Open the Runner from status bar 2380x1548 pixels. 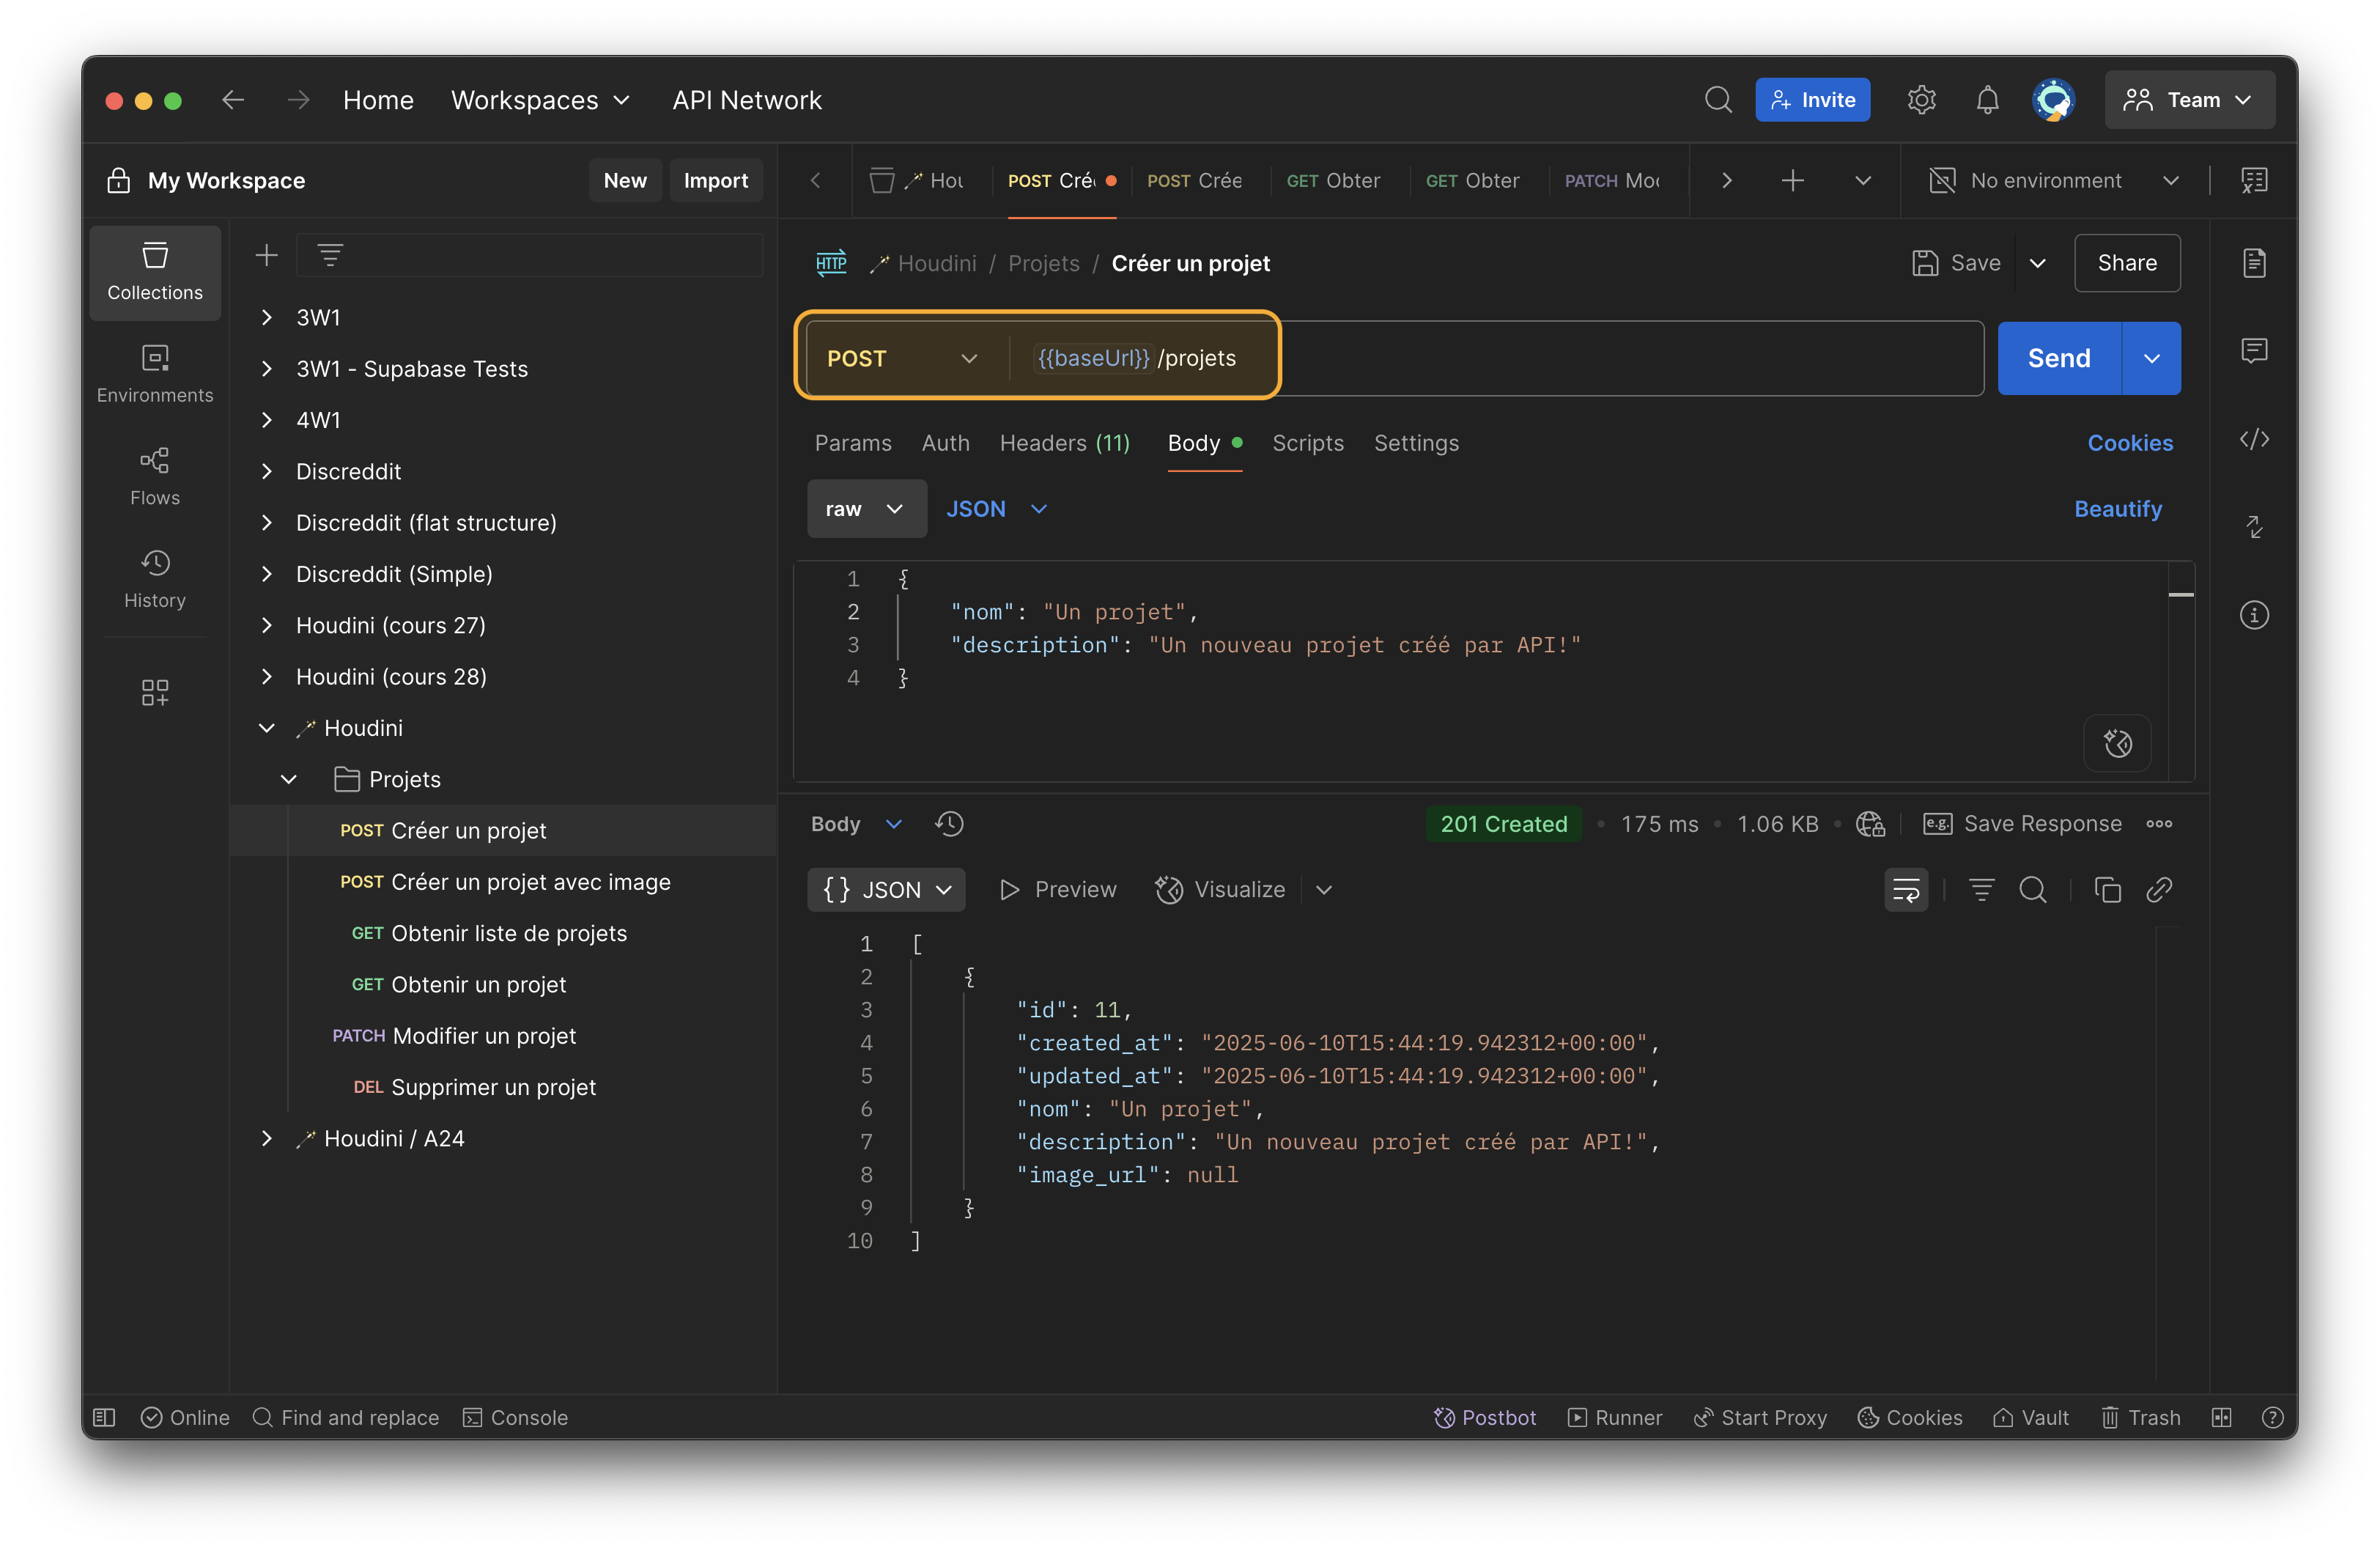click(x=1614, y=1417)
